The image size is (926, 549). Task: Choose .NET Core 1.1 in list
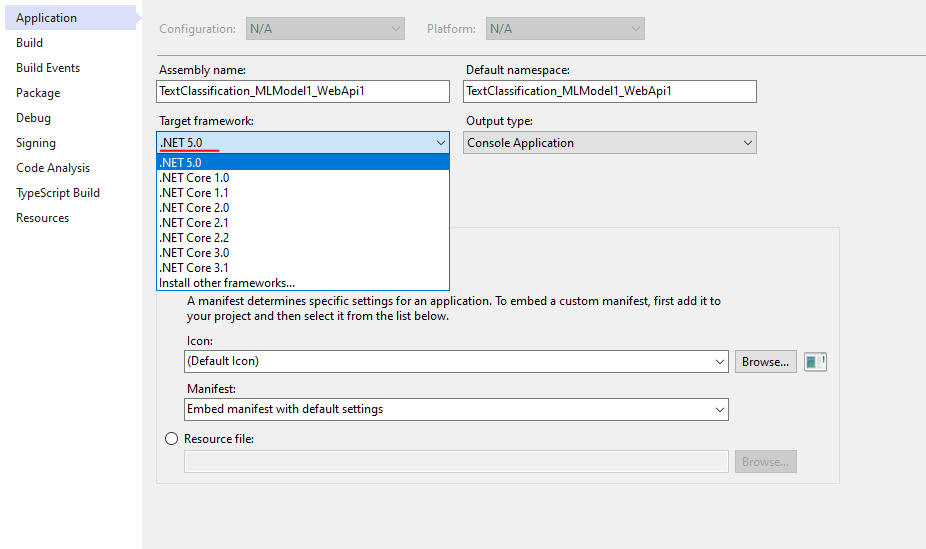pos(303,192)
